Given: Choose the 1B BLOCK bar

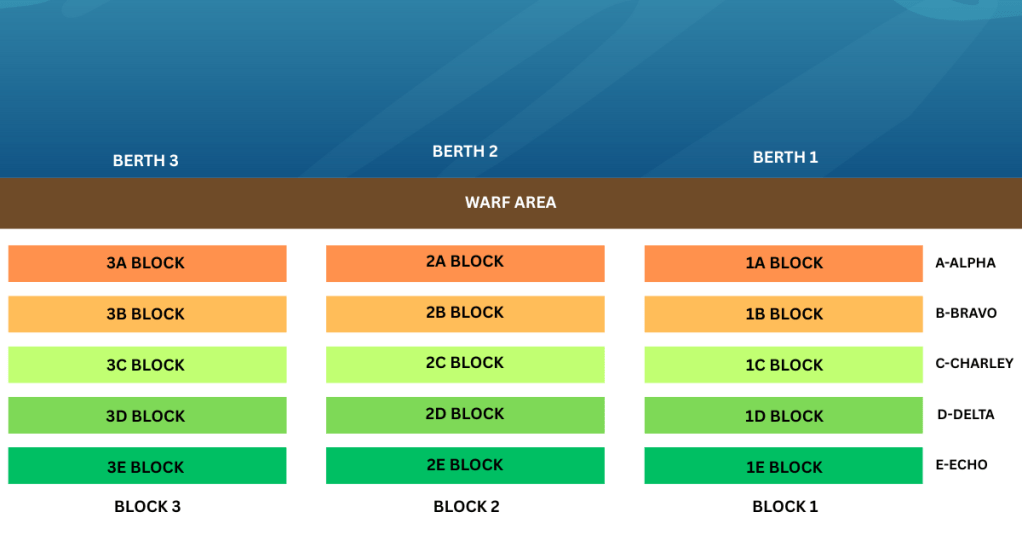Looking at the screenshot, I should coord(783,314).
